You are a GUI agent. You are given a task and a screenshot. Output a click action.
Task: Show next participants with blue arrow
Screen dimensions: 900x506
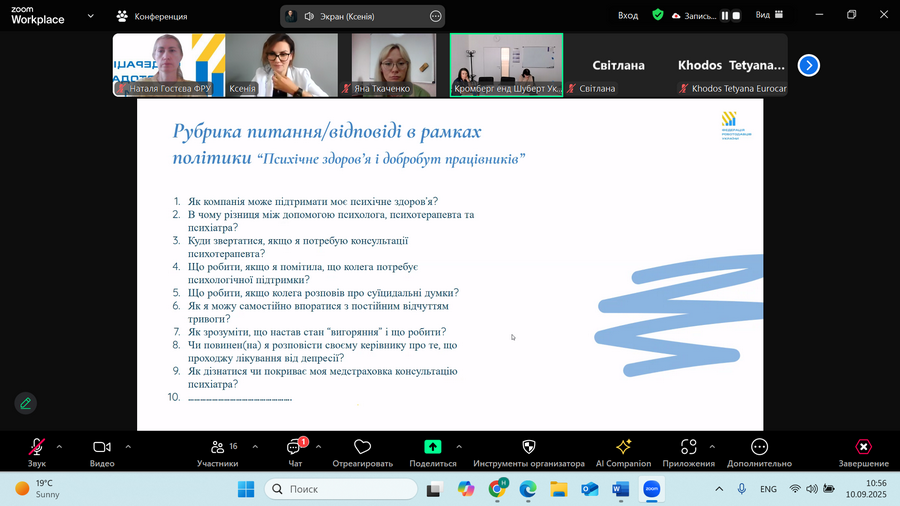[x=808, y=65]
